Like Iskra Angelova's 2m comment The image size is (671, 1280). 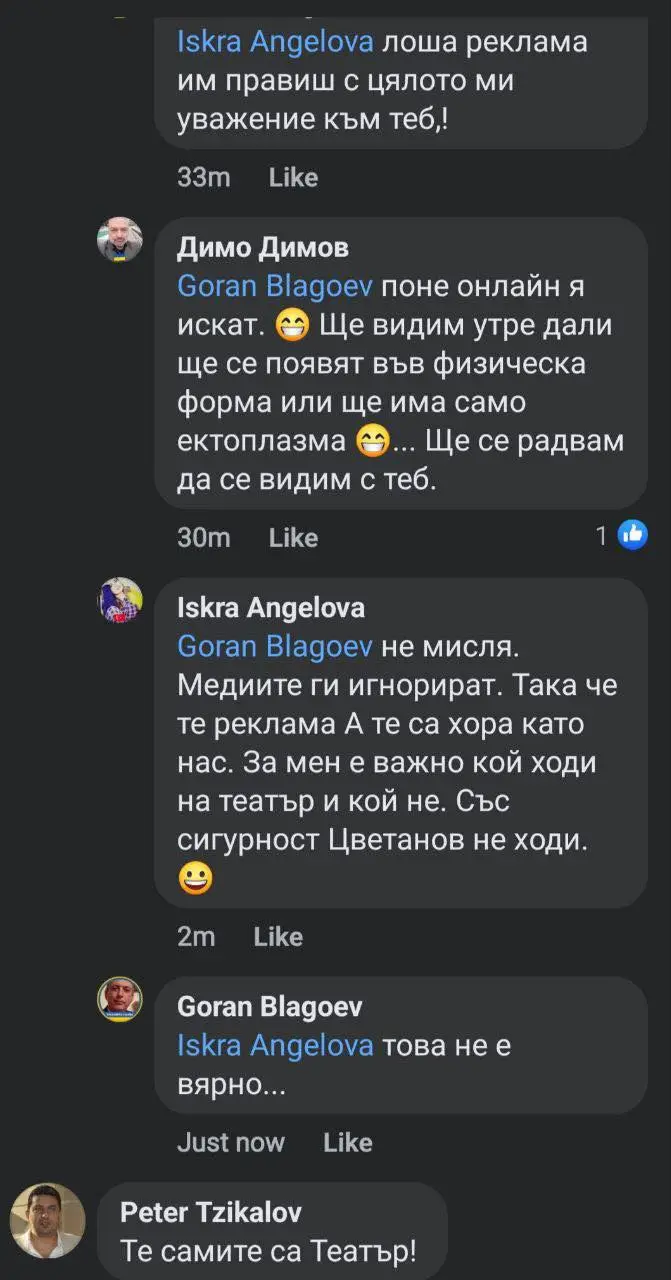pos(278,937)
